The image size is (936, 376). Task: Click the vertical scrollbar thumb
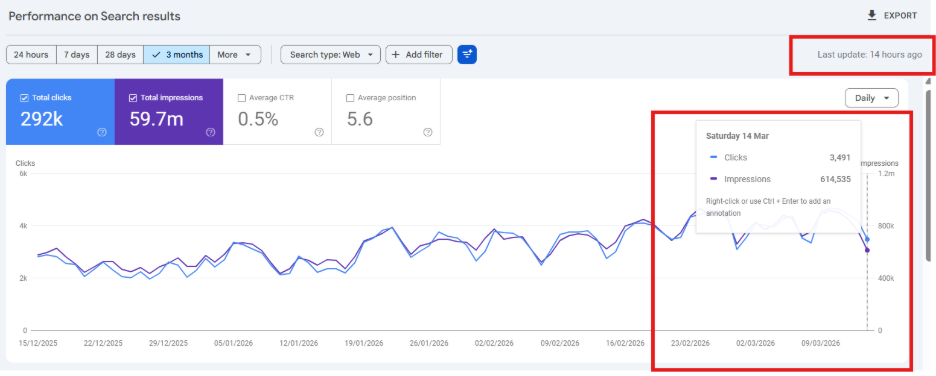[x=928, y=174]
